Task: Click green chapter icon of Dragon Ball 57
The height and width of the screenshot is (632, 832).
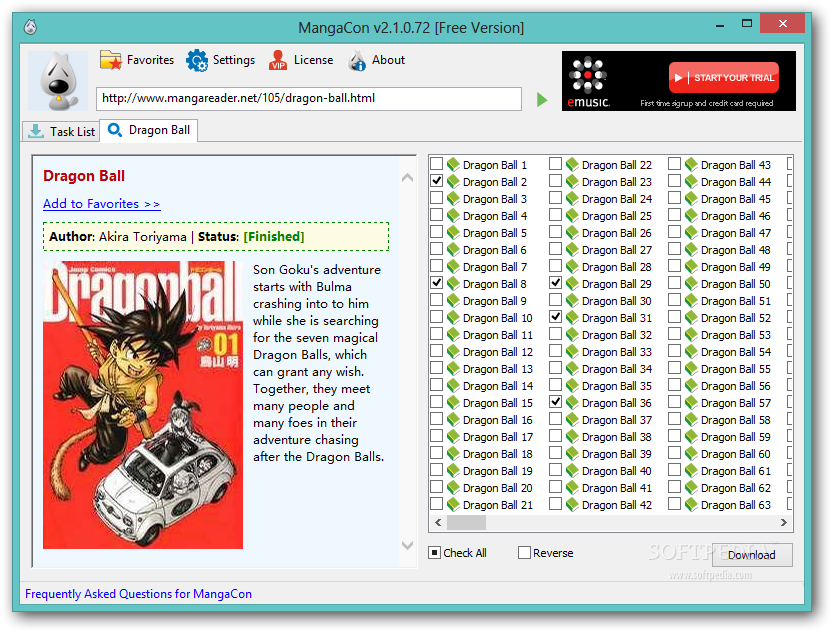Action: click(691, 403)
